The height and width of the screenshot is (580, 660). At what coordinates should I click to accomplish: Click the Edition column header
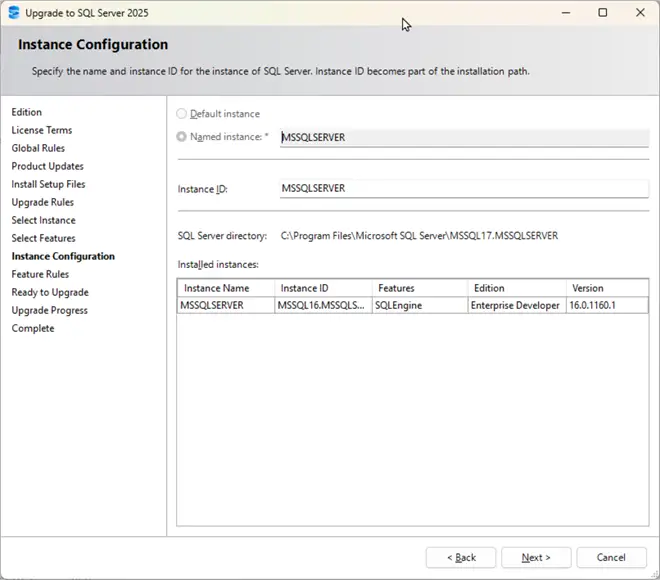pyautogui.click(x=517, y=288)
